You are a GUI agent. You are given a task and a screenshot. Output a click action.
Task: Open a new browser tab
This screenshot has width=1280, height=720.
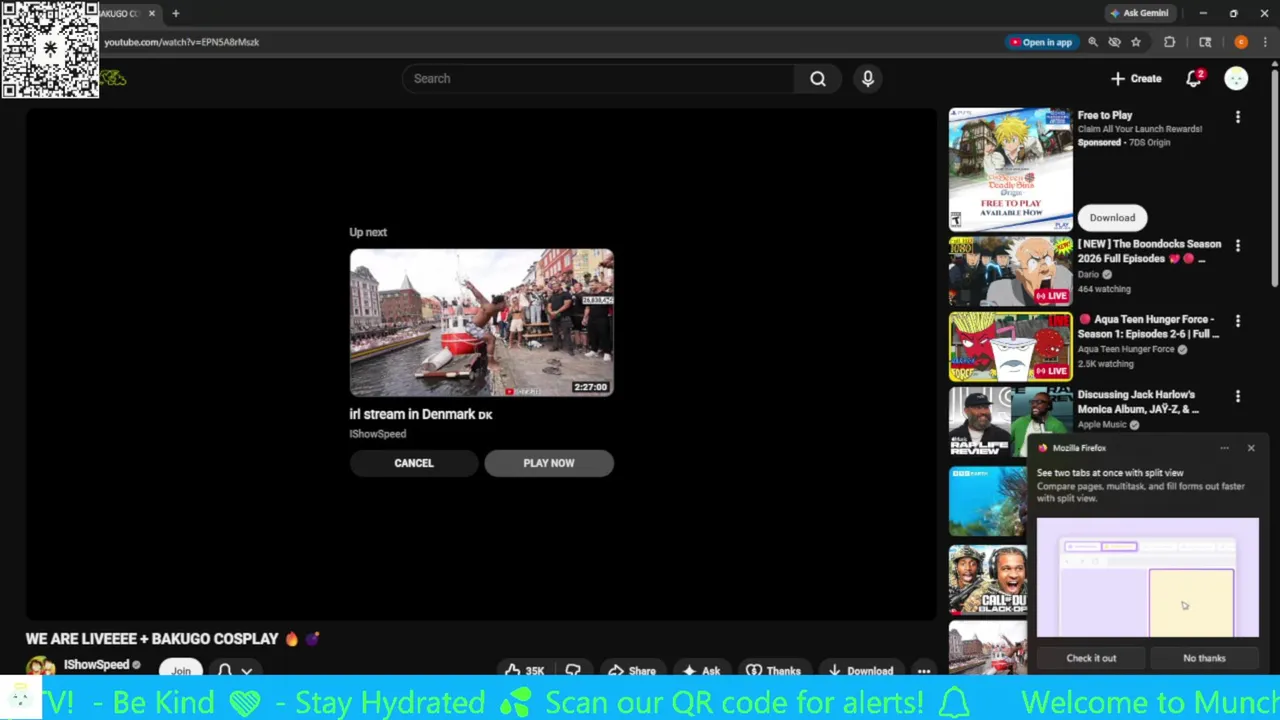point(175,13)
